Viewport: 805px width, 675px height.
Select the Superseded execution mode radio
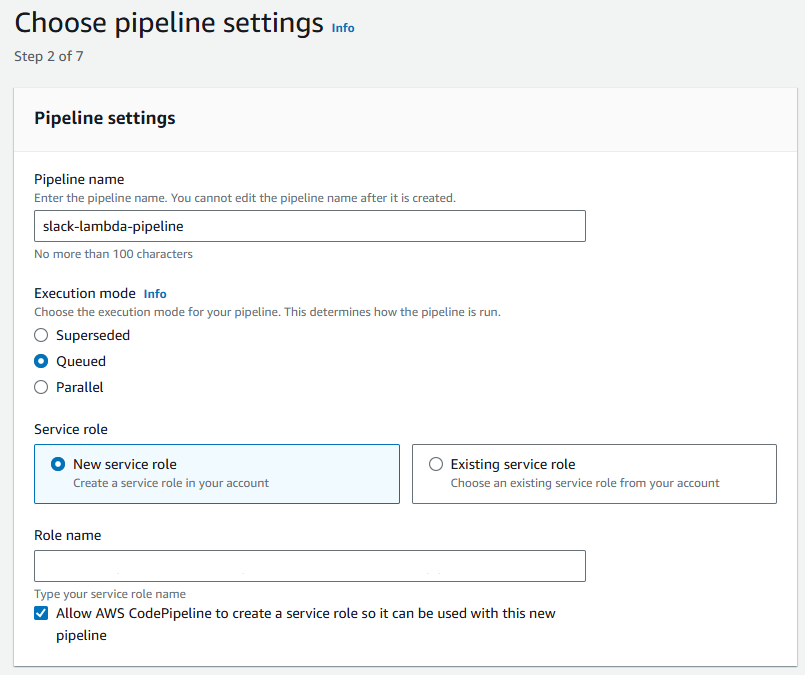(41, 336)
